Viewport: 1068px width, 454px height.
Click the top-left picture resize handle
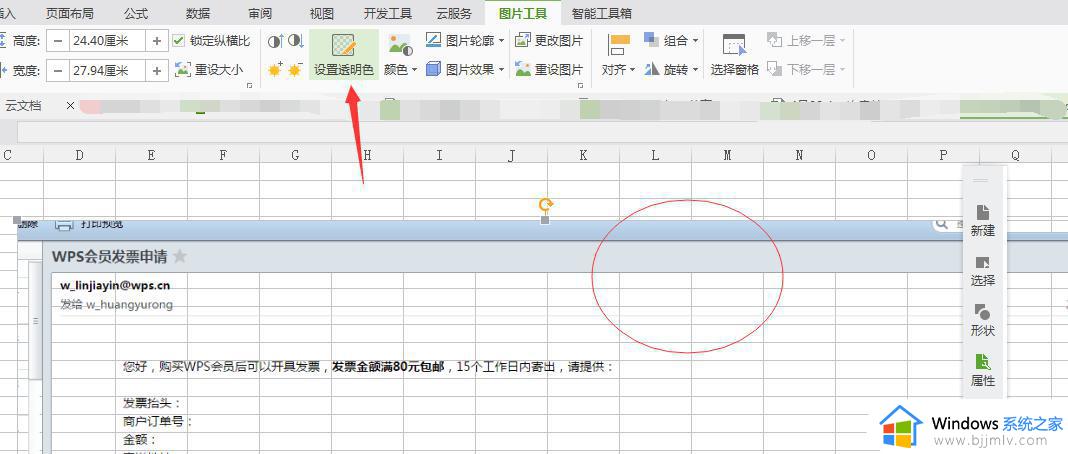point(18,219)
